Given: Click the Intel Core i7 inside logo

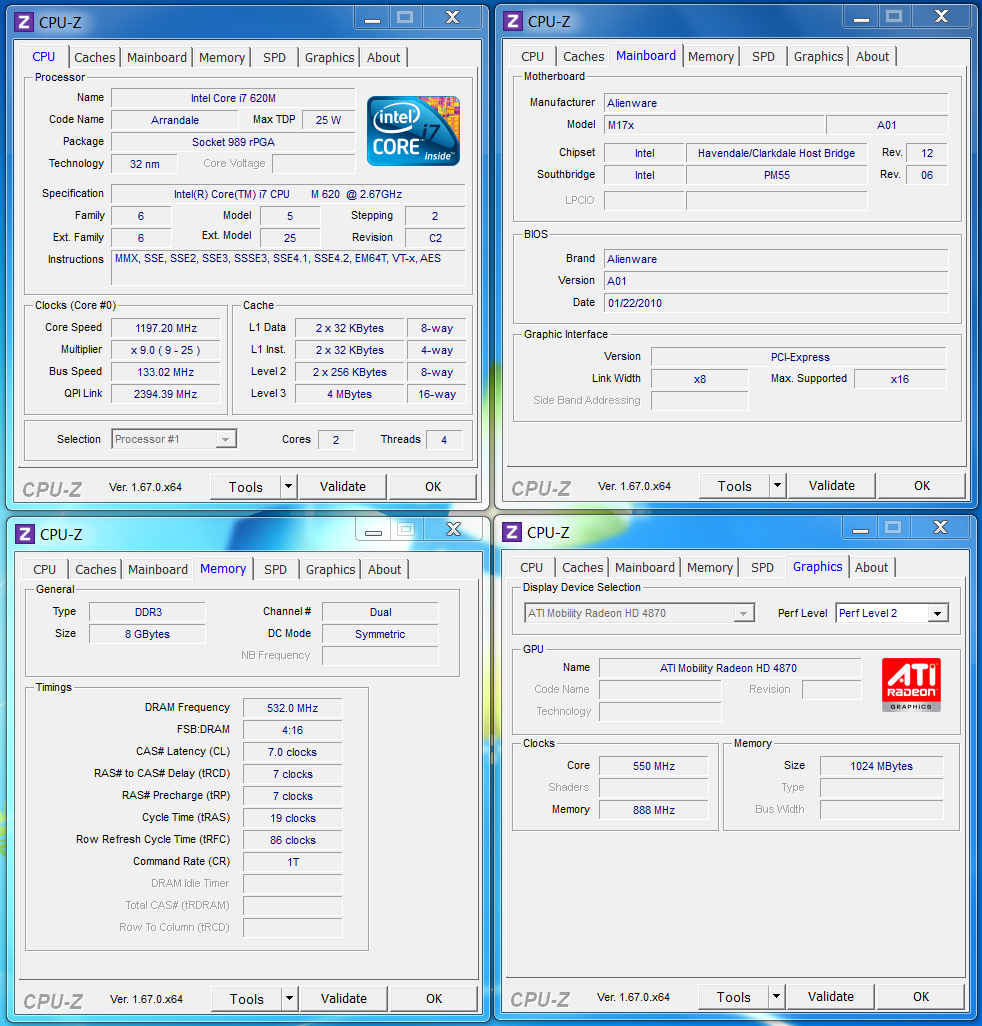Looking at the screenshot, I should (x=413, y=131).
